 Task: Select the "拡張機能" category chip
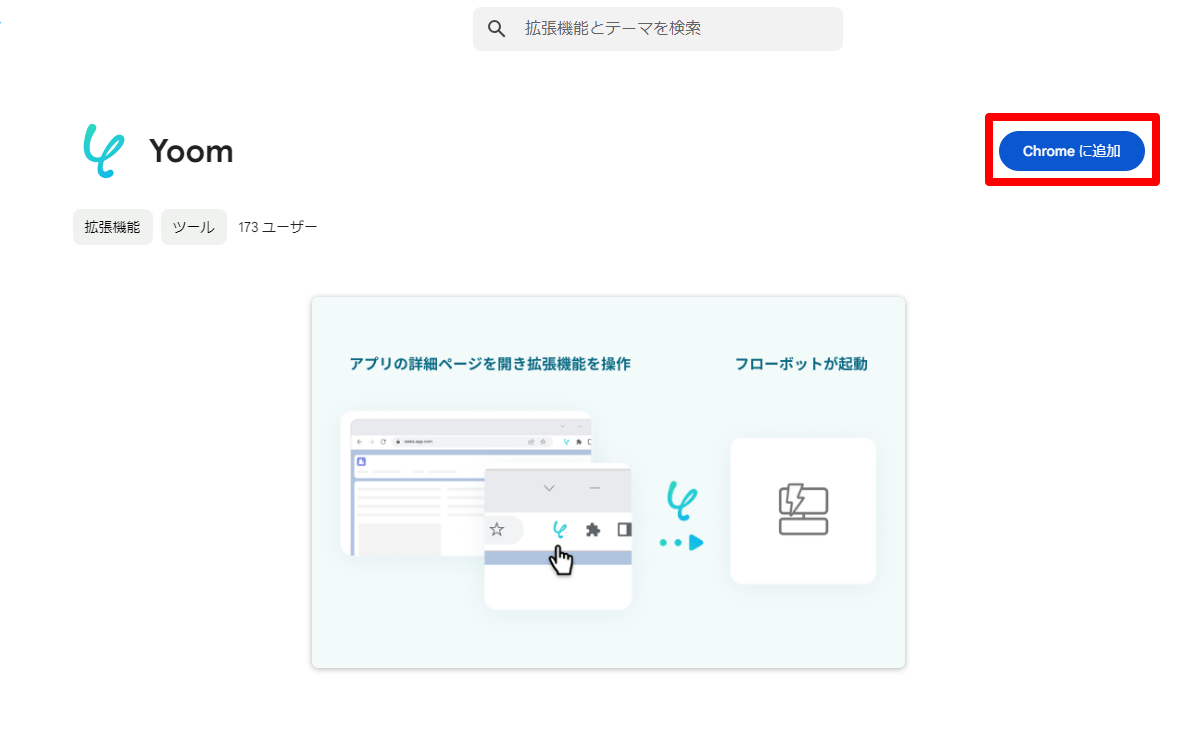pyautogui.click(x=113, y=227)
